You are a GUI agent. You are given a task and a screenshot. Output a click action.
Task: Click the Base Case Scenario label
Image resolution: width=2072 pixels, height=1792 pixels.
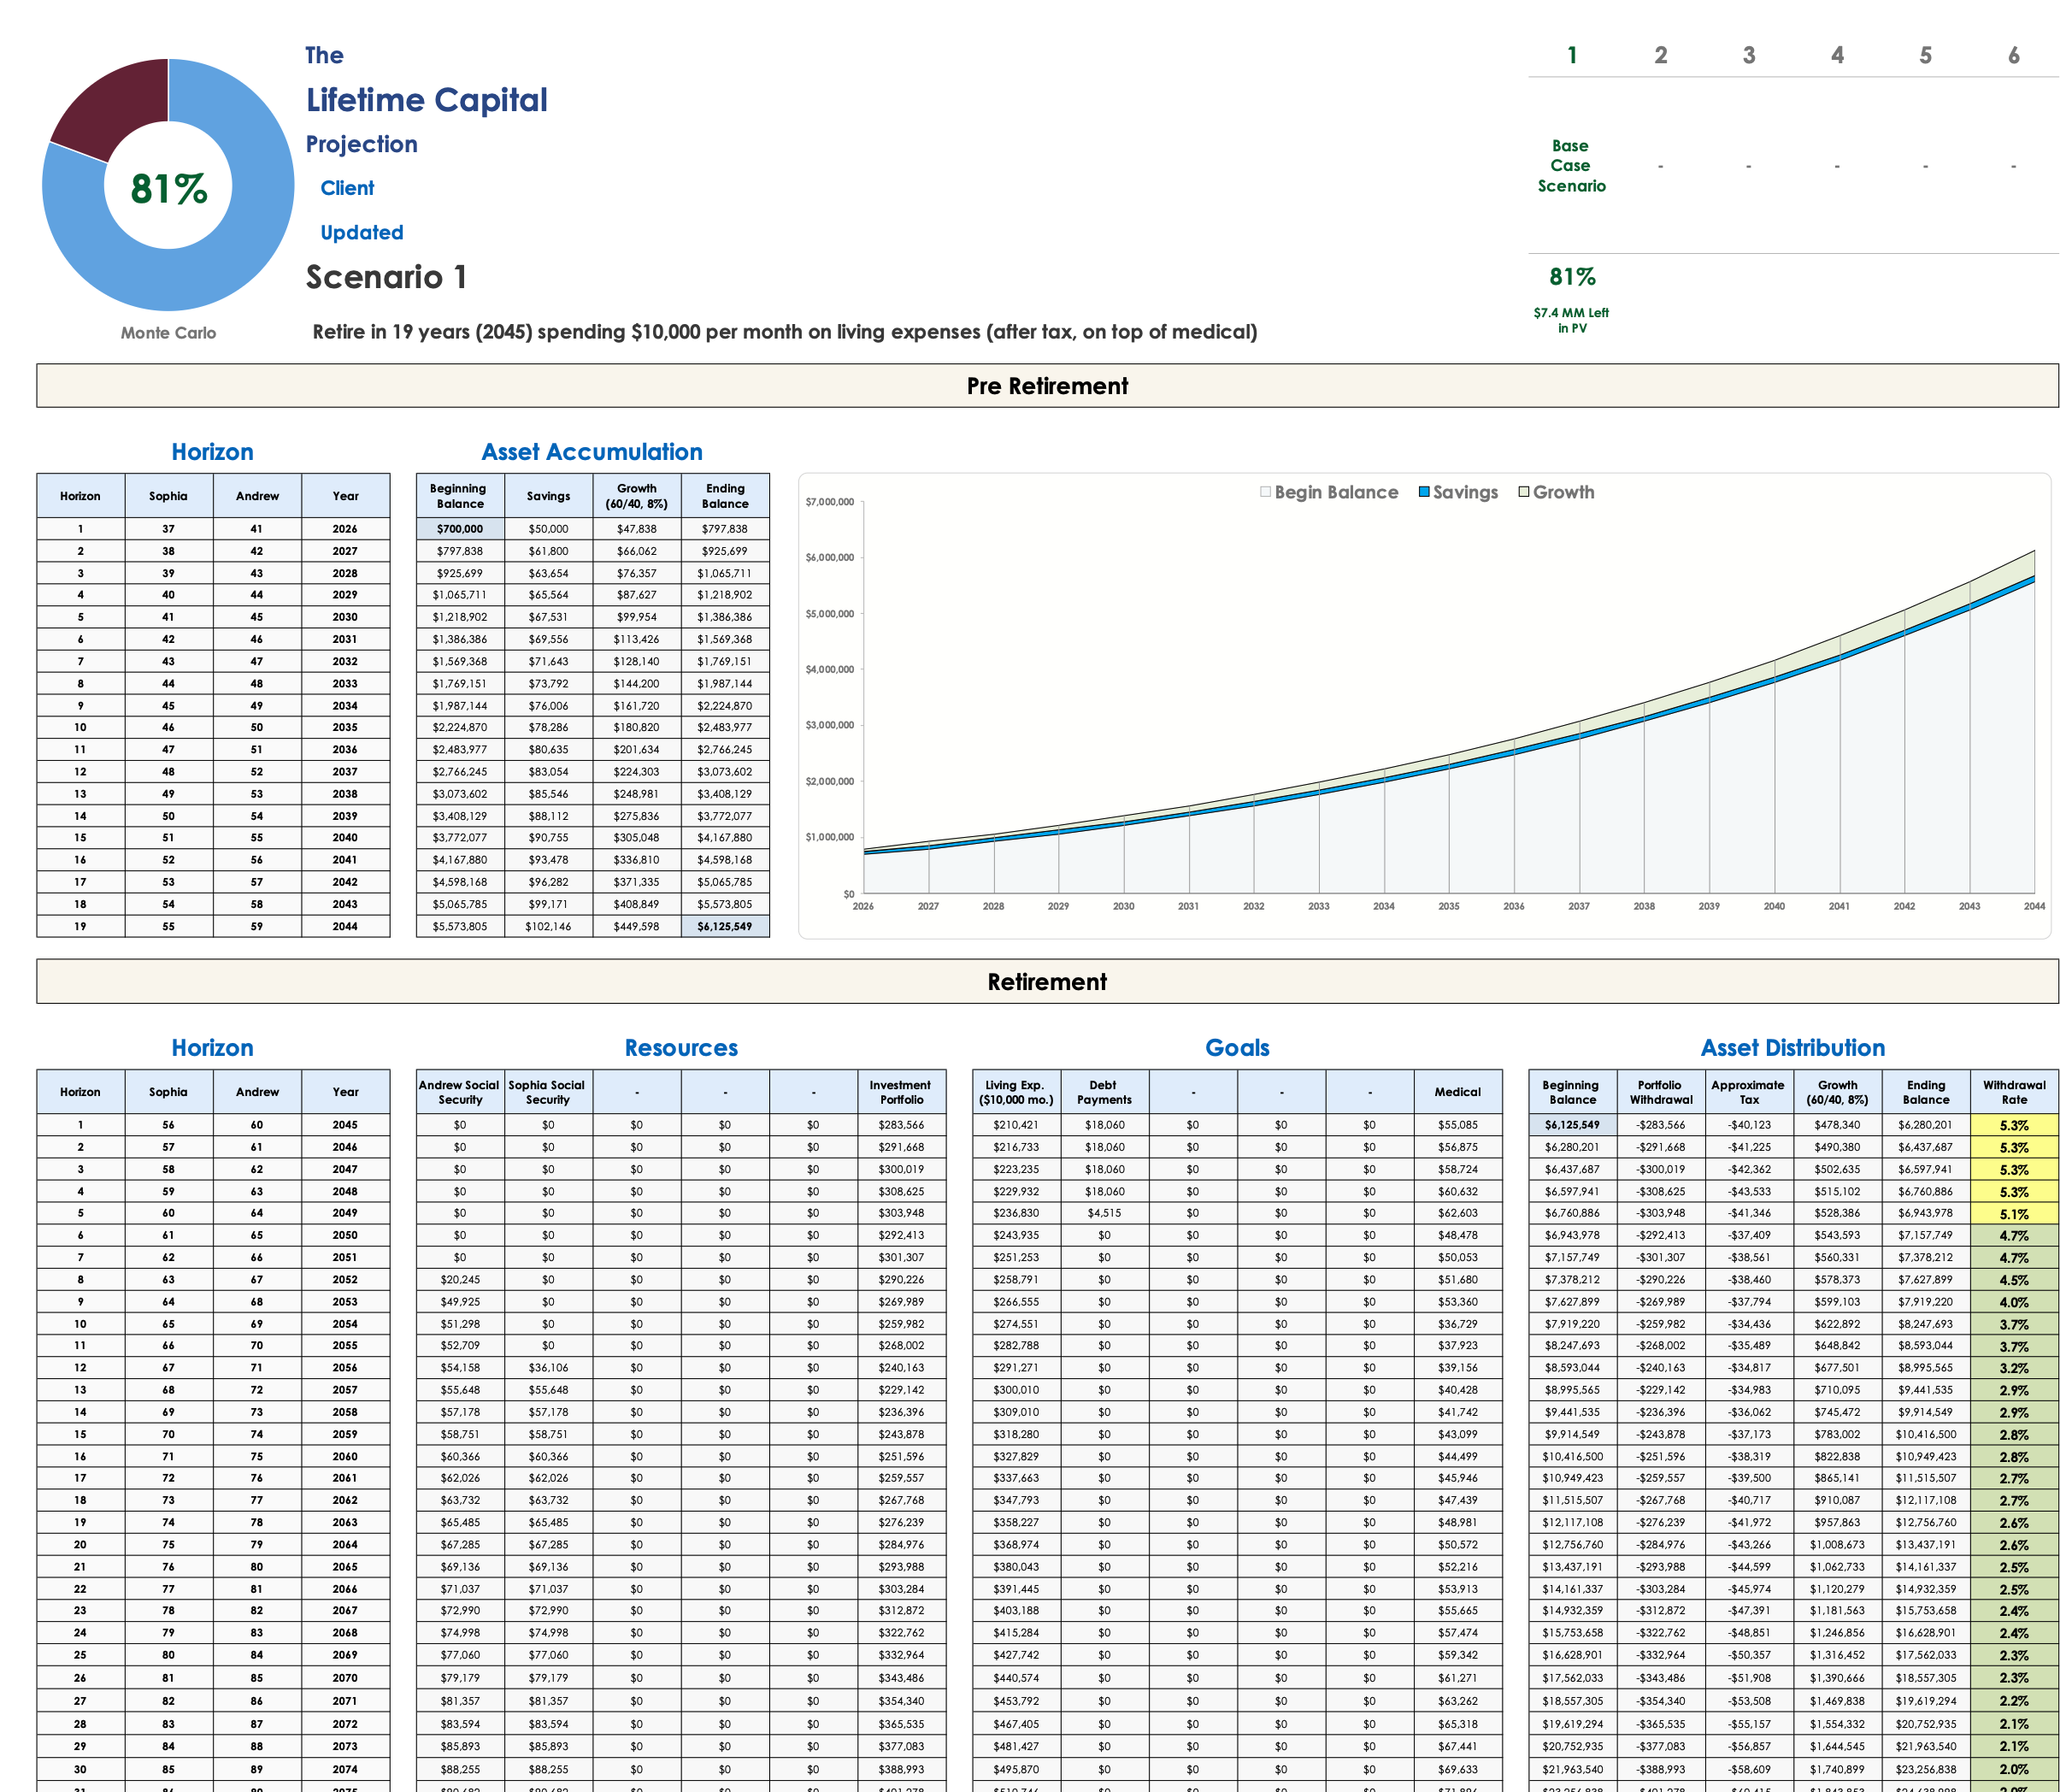[x=1571, y=166]
